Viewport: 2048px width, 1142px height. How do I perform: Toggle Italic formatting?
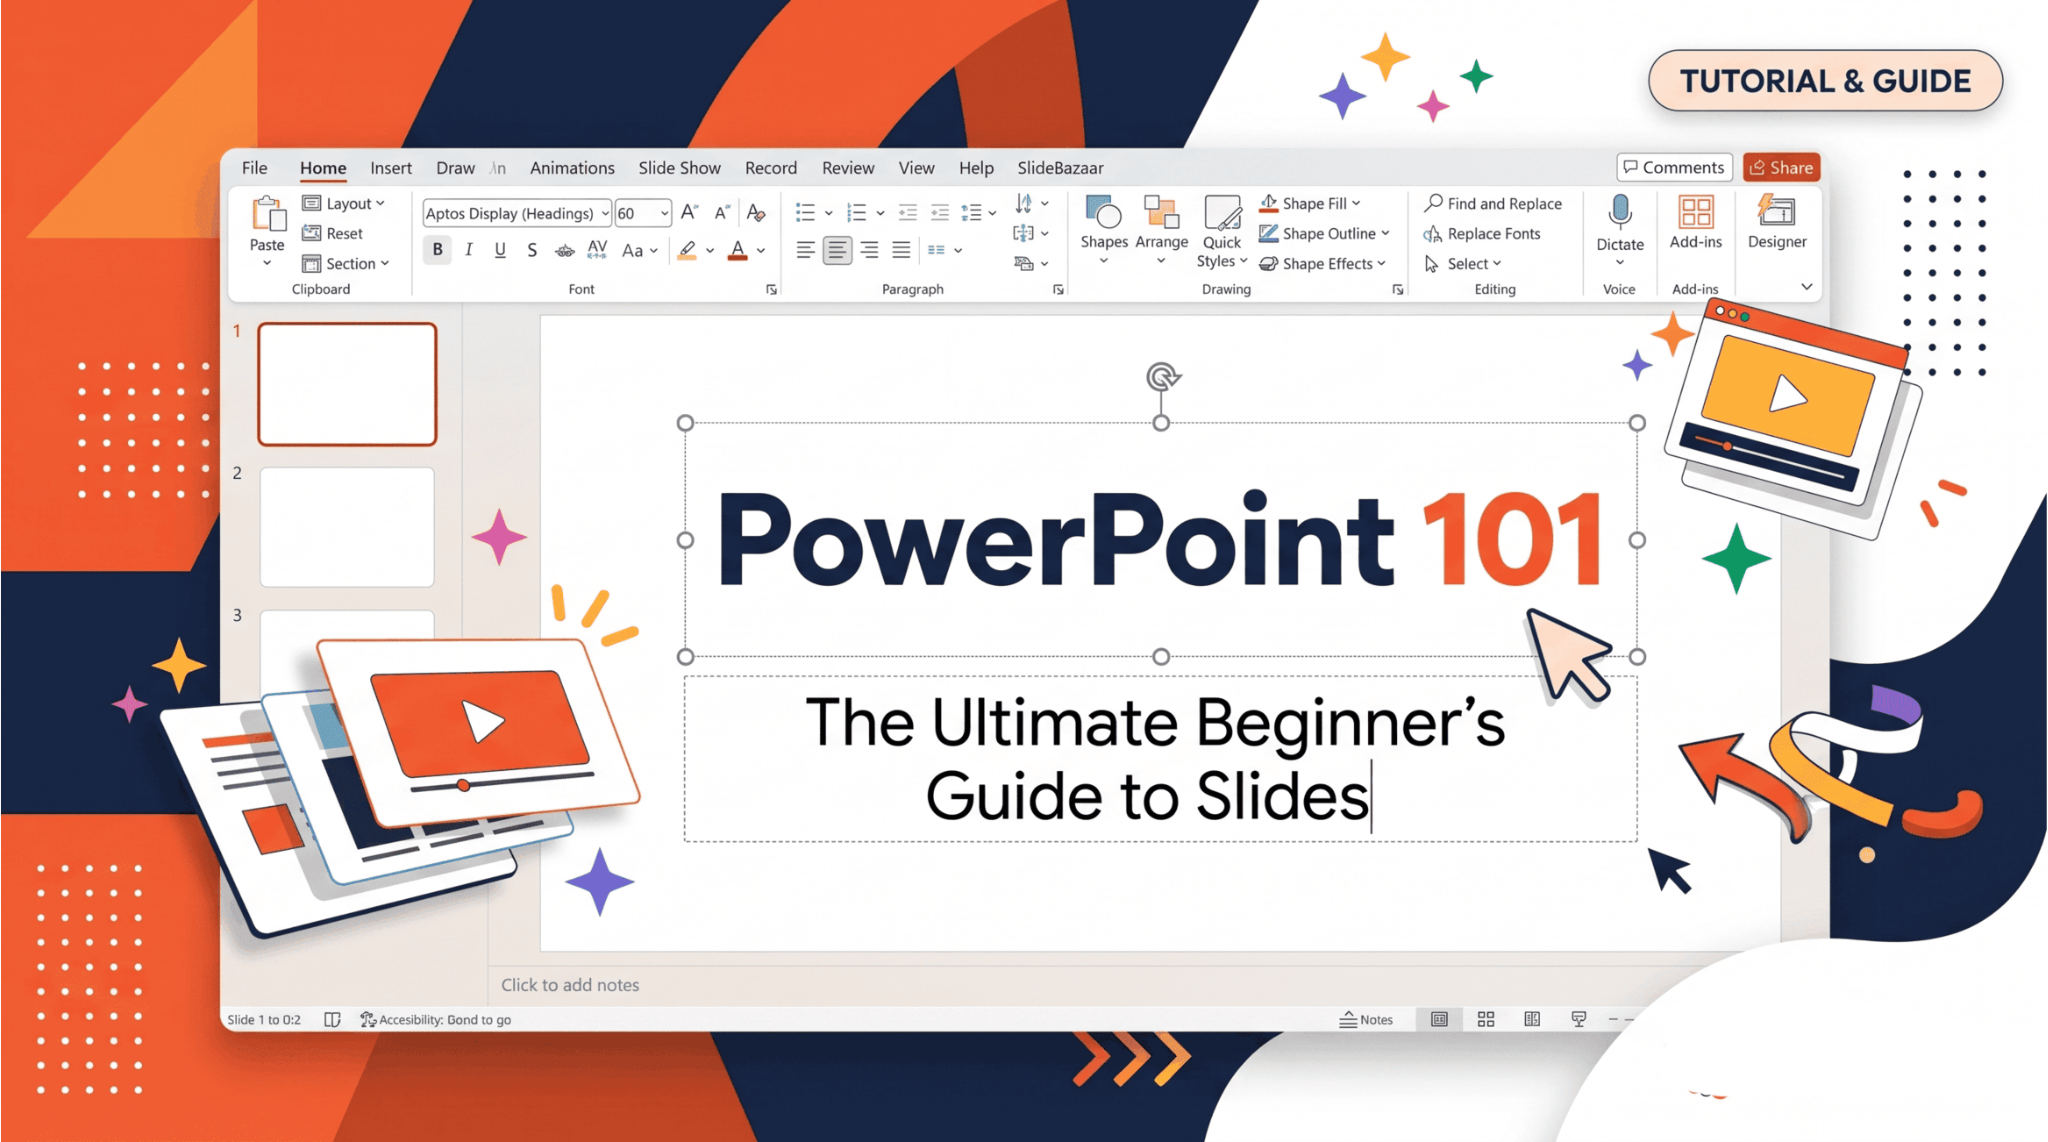click(468, 250)
